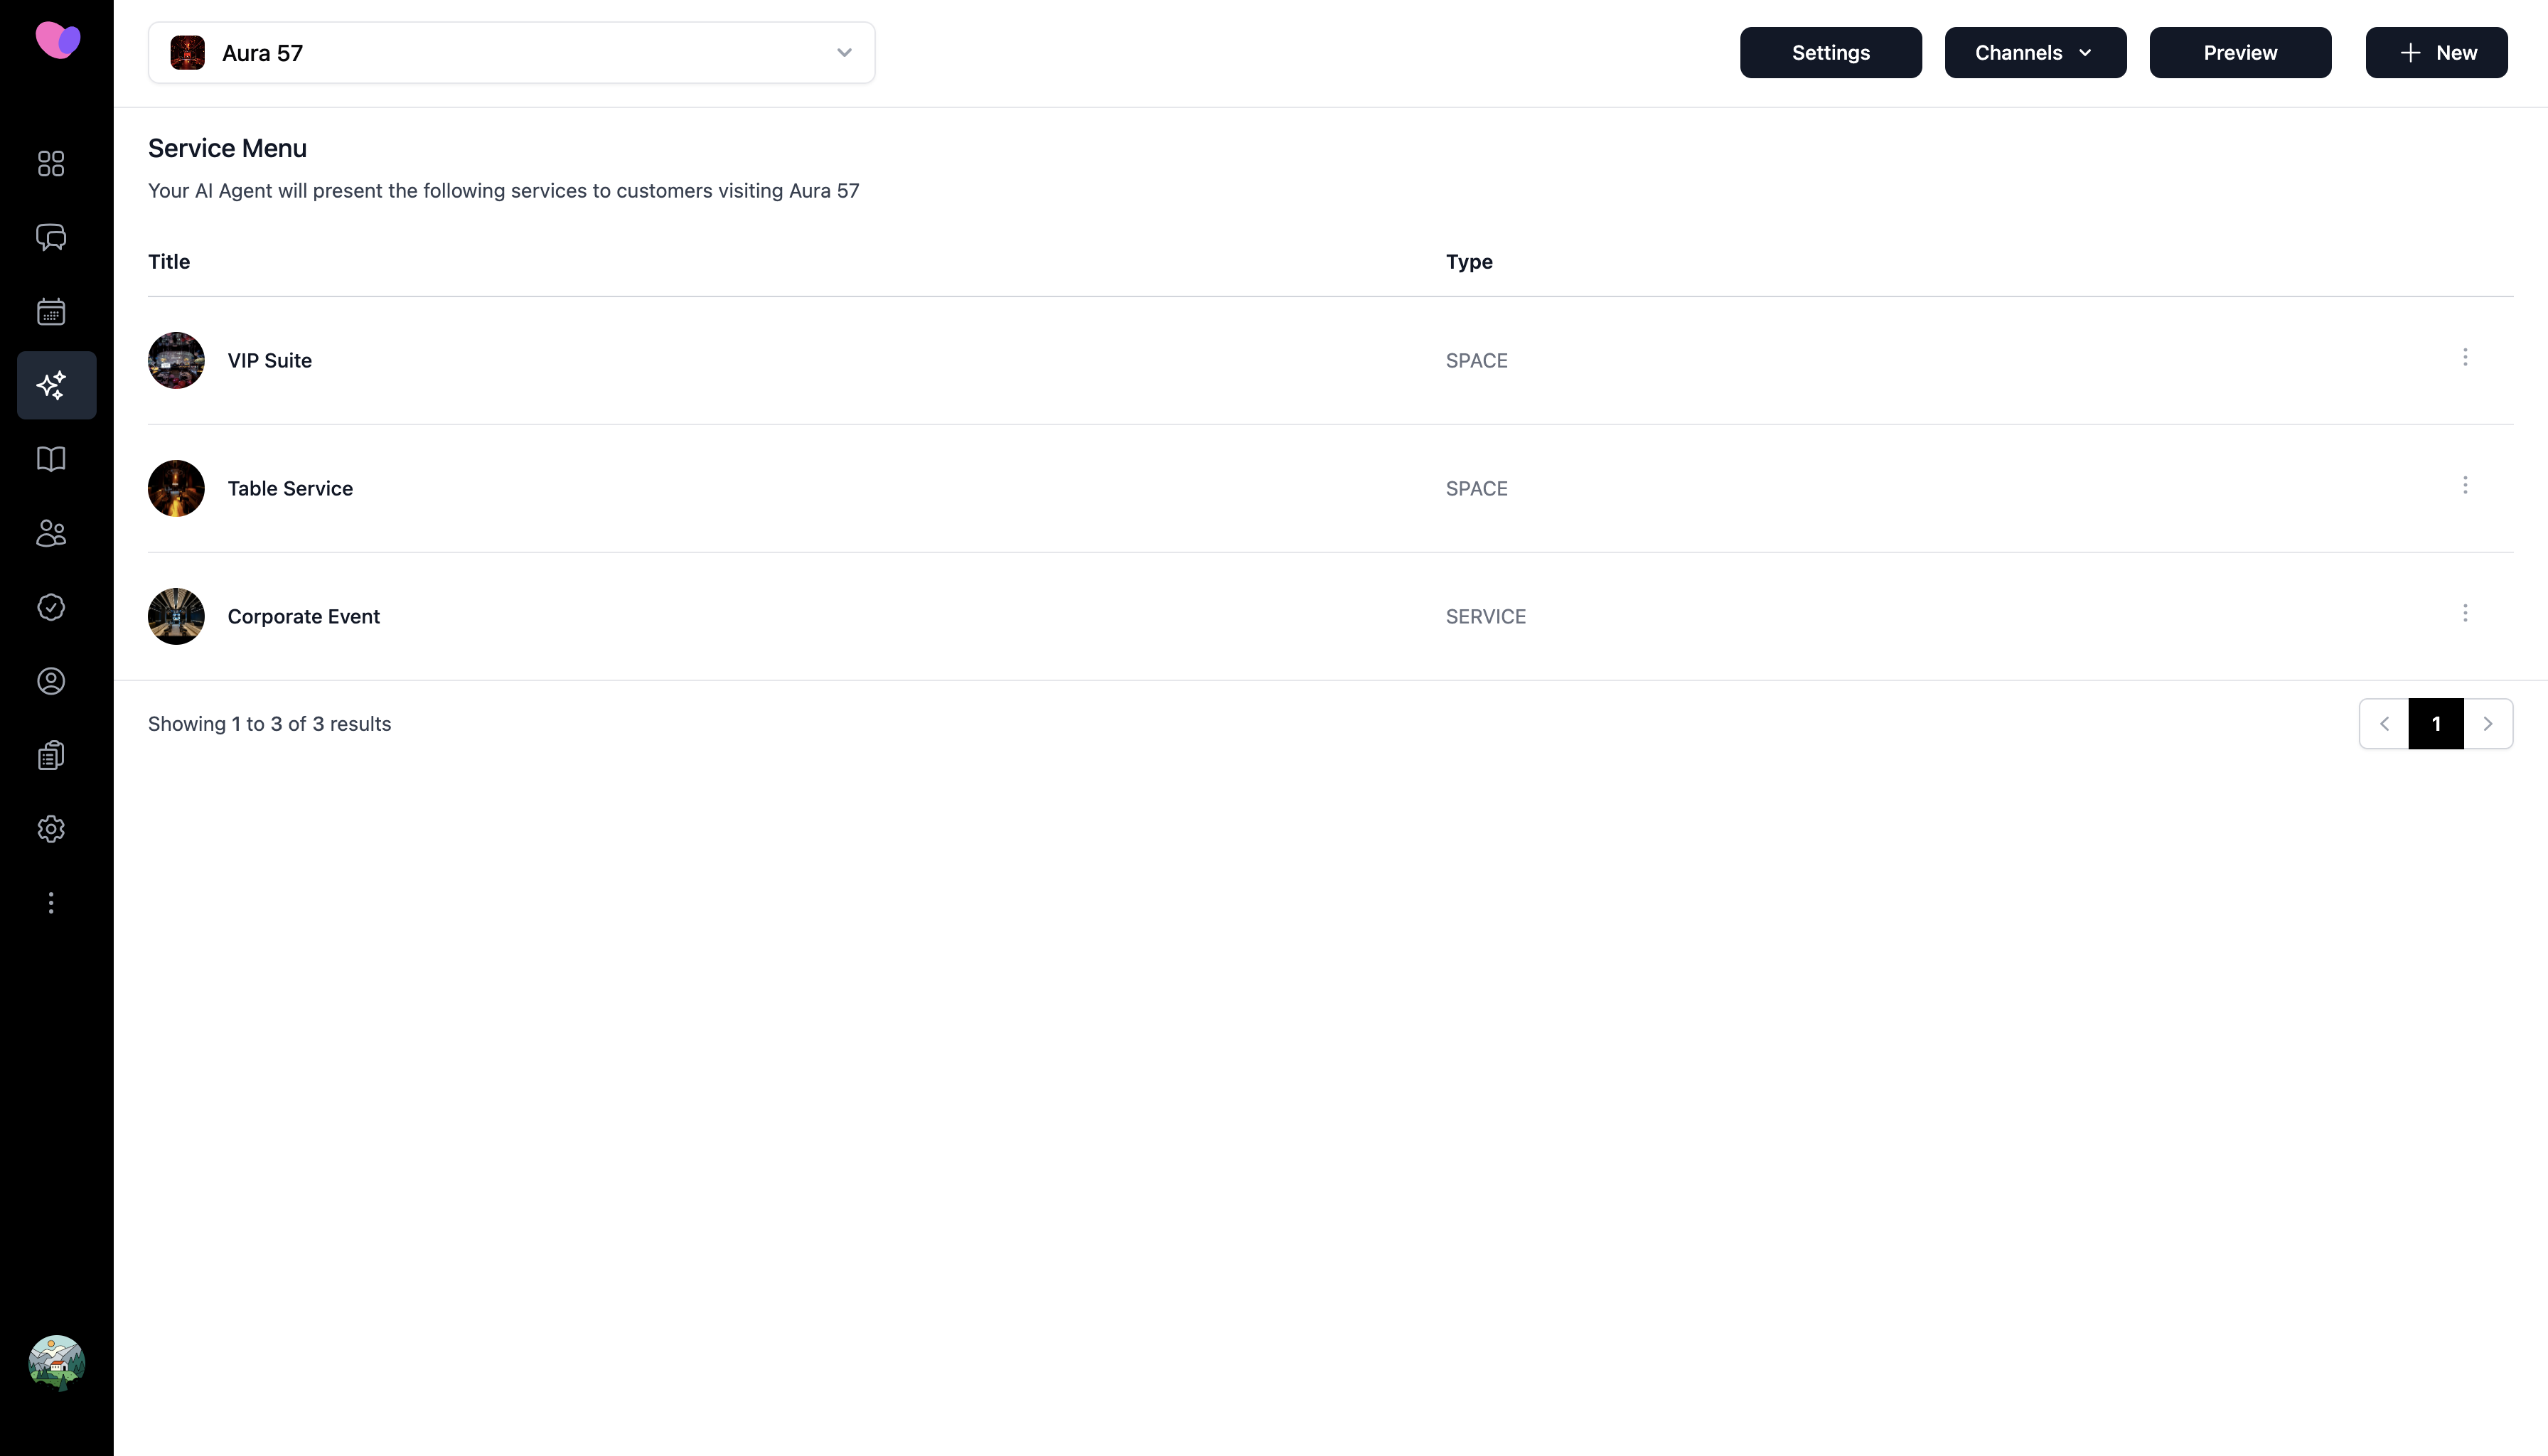
Task: Go to next page of results
Action: (2489, 723)
